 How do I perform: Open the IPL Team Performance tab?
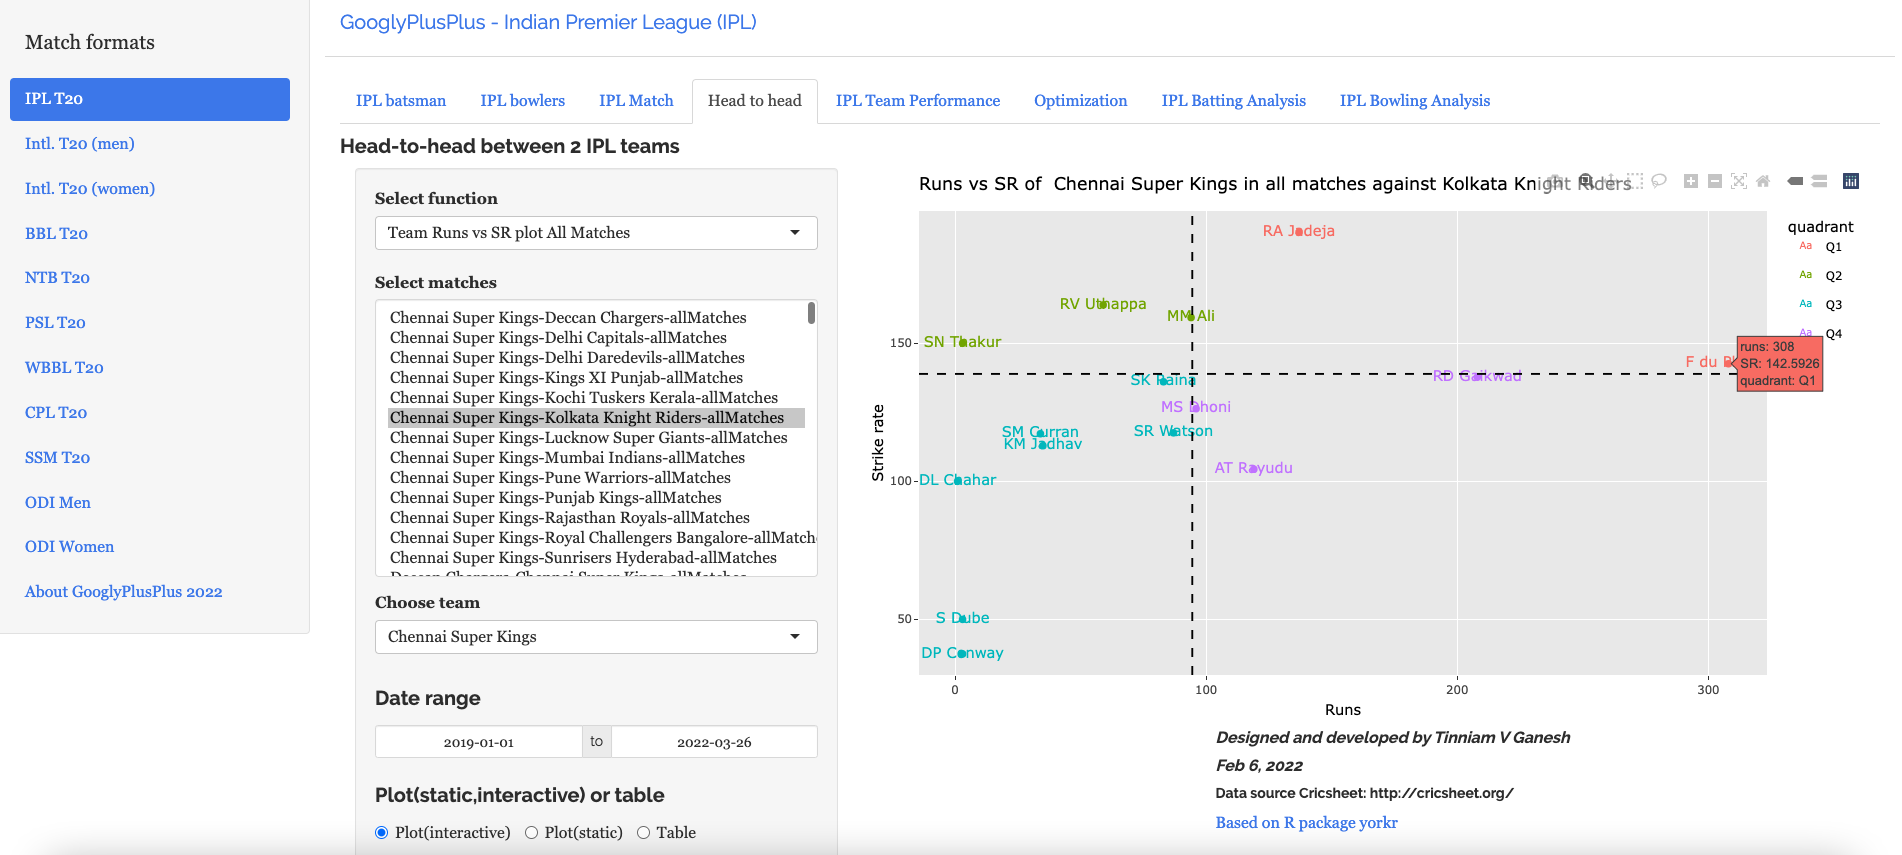tap(917, 101)
